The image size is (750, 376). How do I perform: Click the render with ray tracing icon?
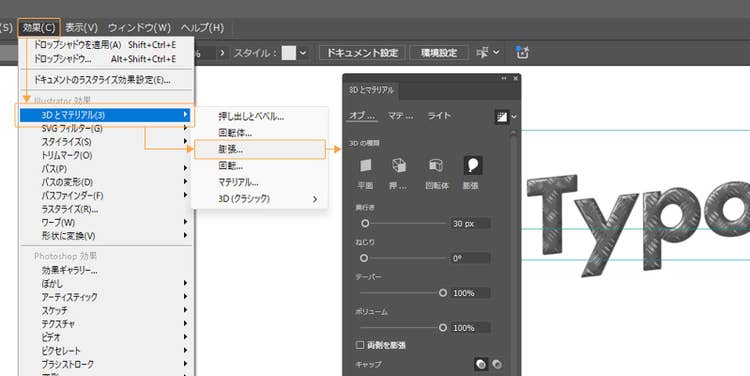coord(501,117)
